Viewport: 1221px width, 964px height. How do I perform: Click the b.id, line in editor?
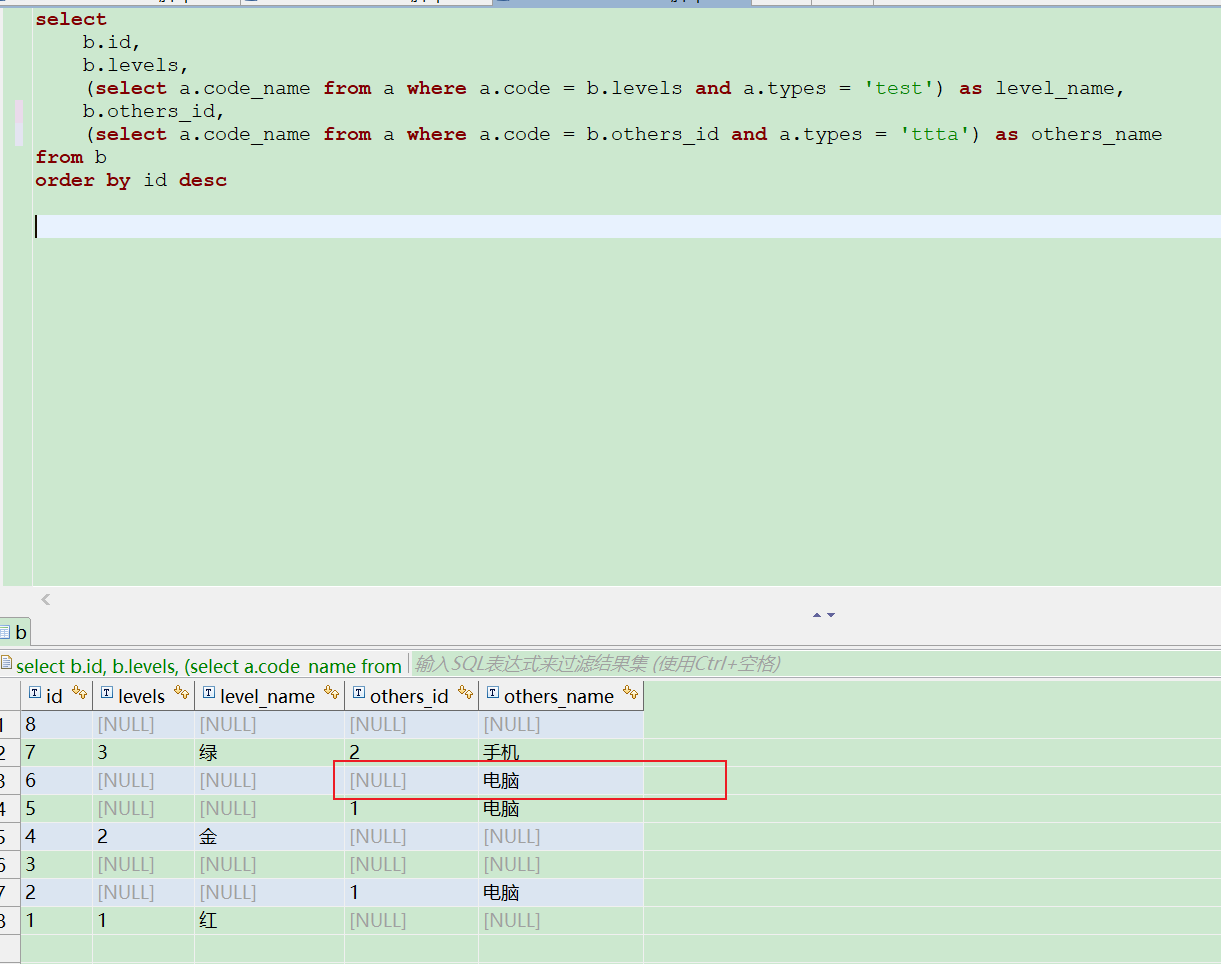[x=112, y=42]
